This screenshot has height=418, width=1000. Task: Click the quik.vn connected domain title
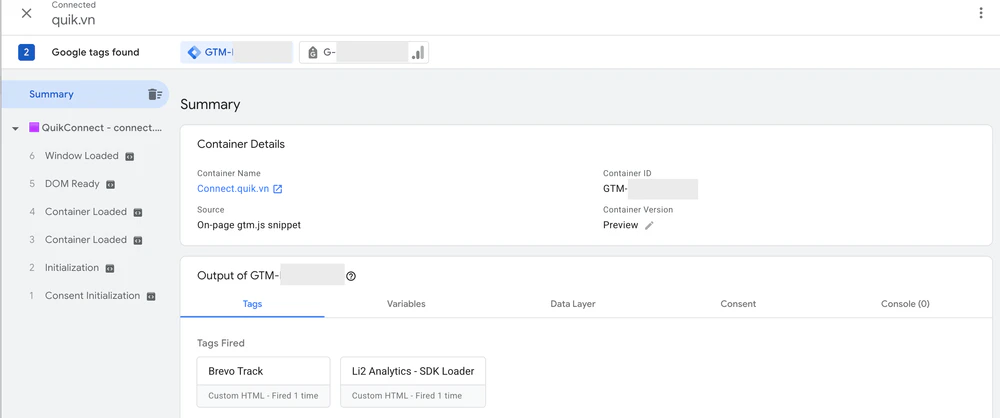tap(73, 20)
